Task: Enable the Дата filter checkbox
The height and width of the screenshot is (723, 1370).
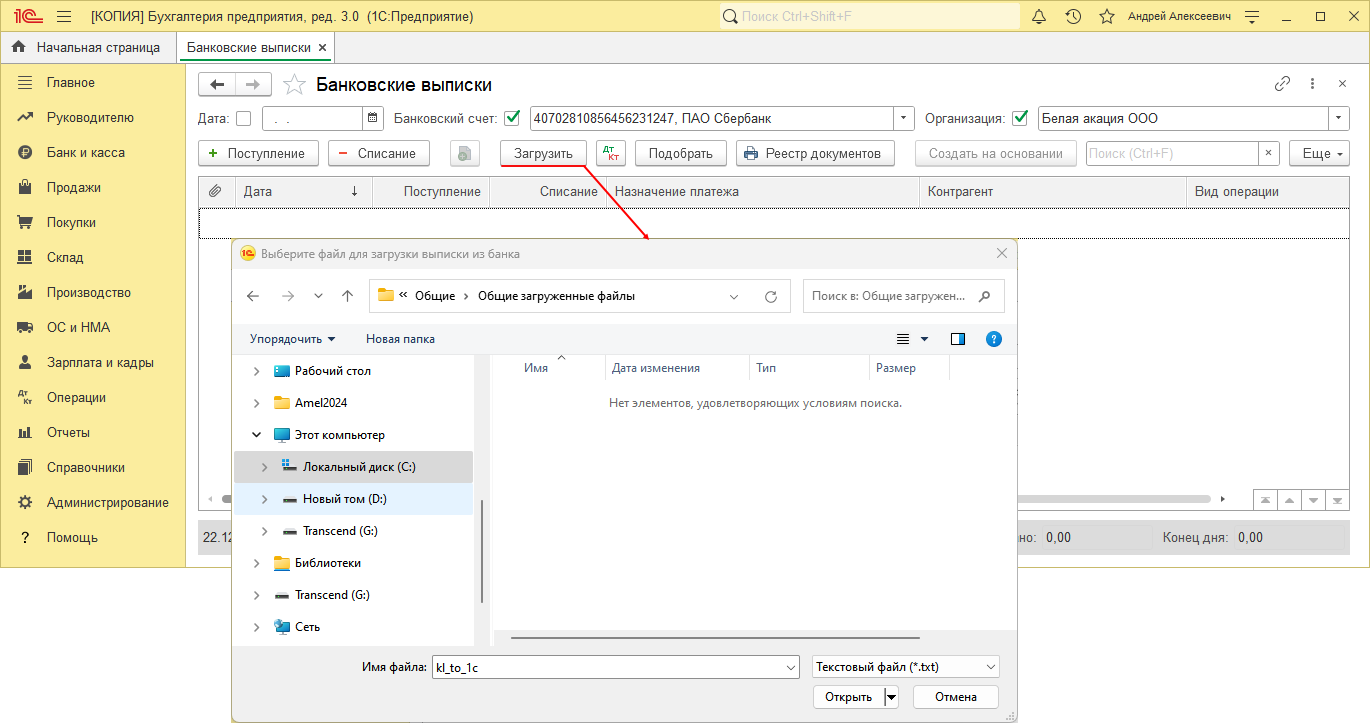Action: coord(243,119)
